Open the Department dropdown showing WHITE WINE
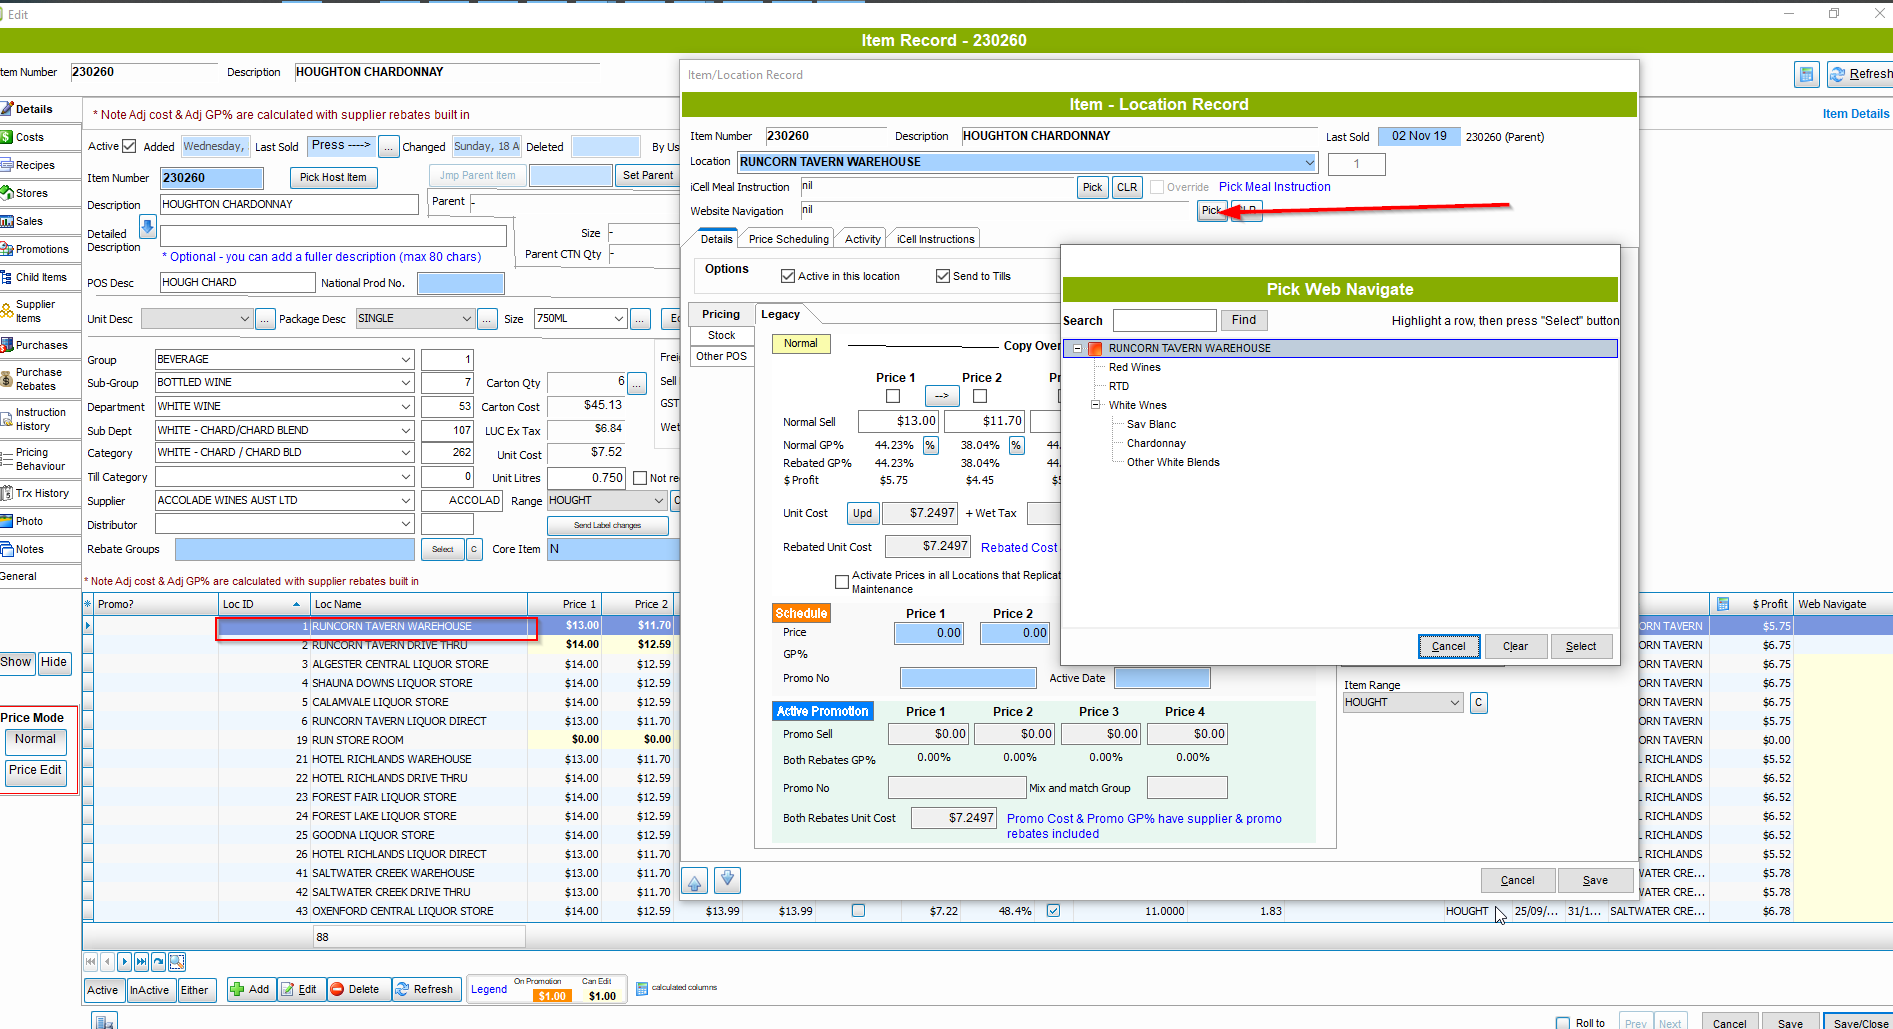Screen dimensions: 1893x1029 point(406,407)
